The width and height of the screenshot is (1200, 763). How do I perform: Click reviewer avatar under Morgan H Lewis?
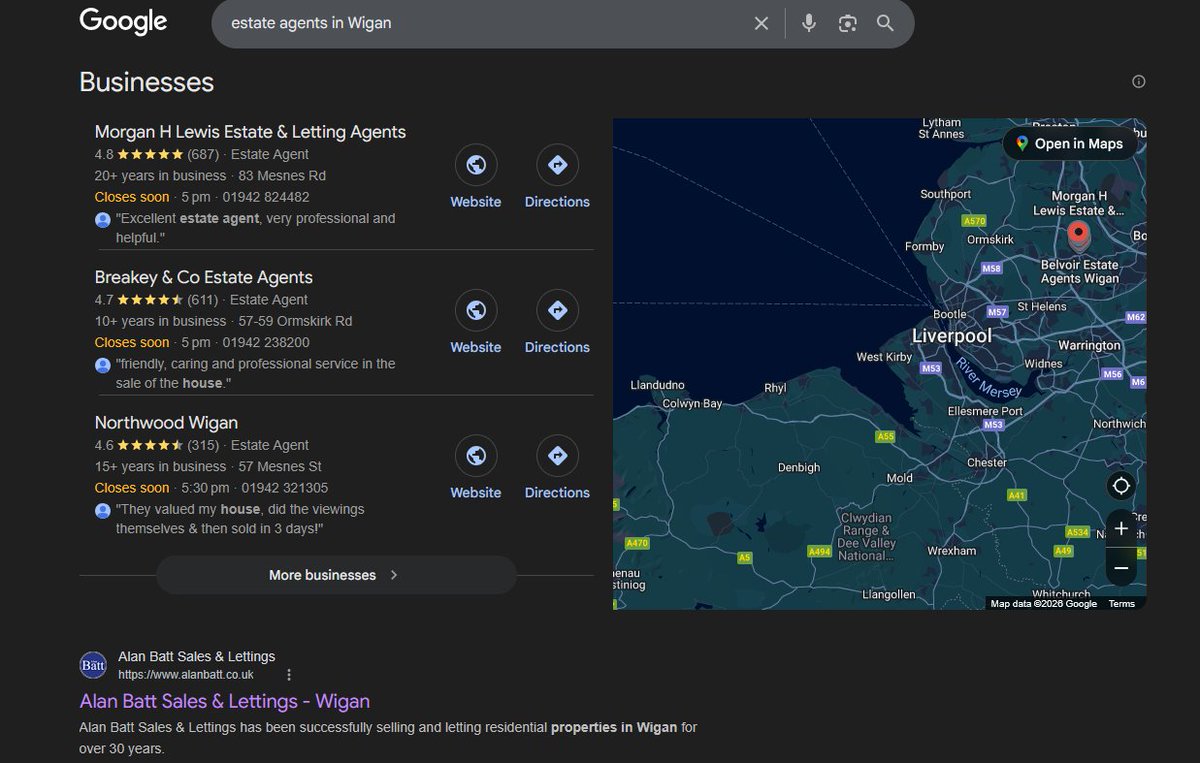pyautogui.click(x=102, y=219)
